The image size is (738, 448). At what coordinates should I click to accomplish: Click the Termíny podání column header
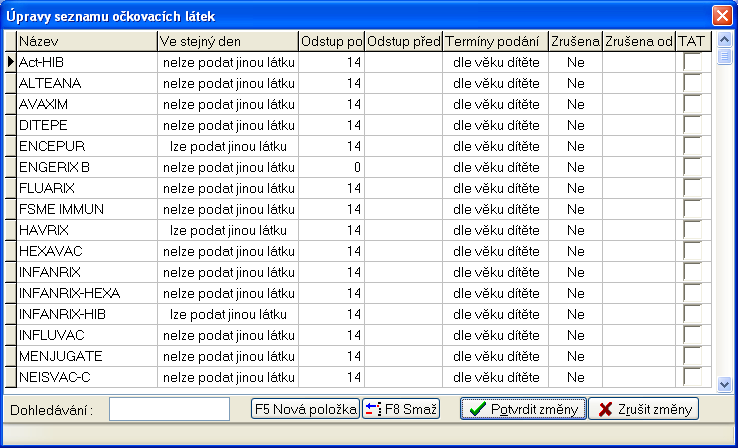(495, 41)
